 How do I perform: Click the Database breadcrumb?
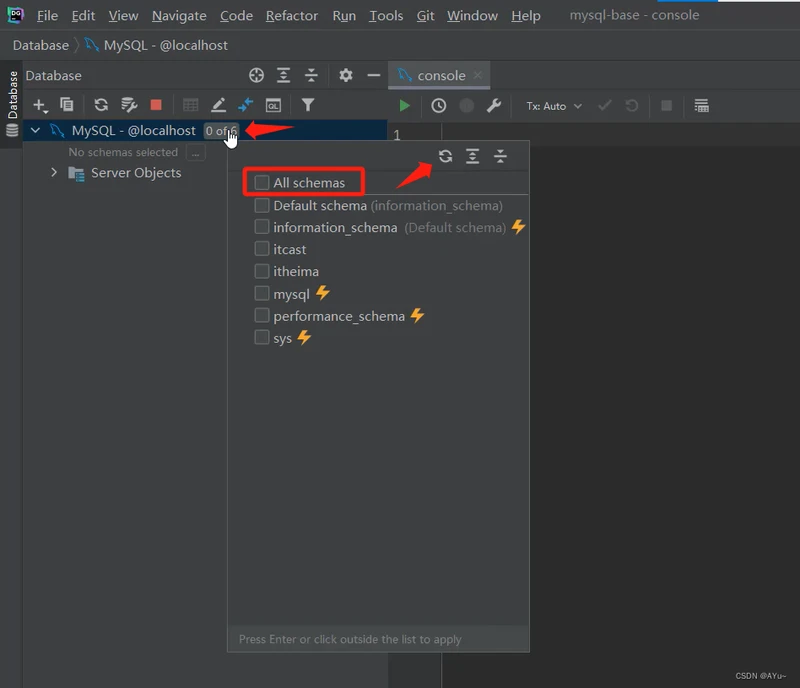click(41, 45)
